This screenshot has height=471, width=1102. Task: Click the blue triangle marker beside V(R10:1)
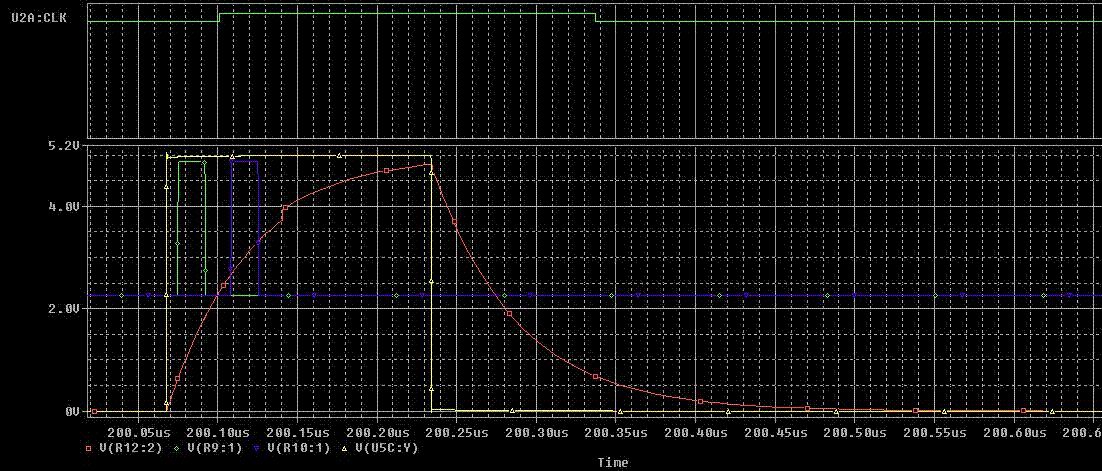pos(258,447)
